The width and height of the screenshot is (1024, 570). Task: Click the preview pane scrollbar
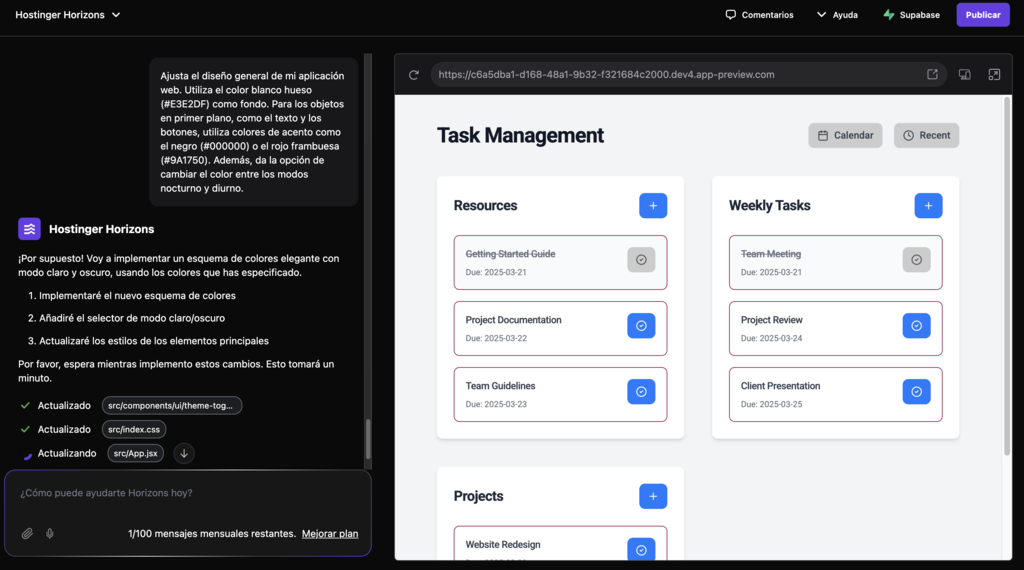1007,276
